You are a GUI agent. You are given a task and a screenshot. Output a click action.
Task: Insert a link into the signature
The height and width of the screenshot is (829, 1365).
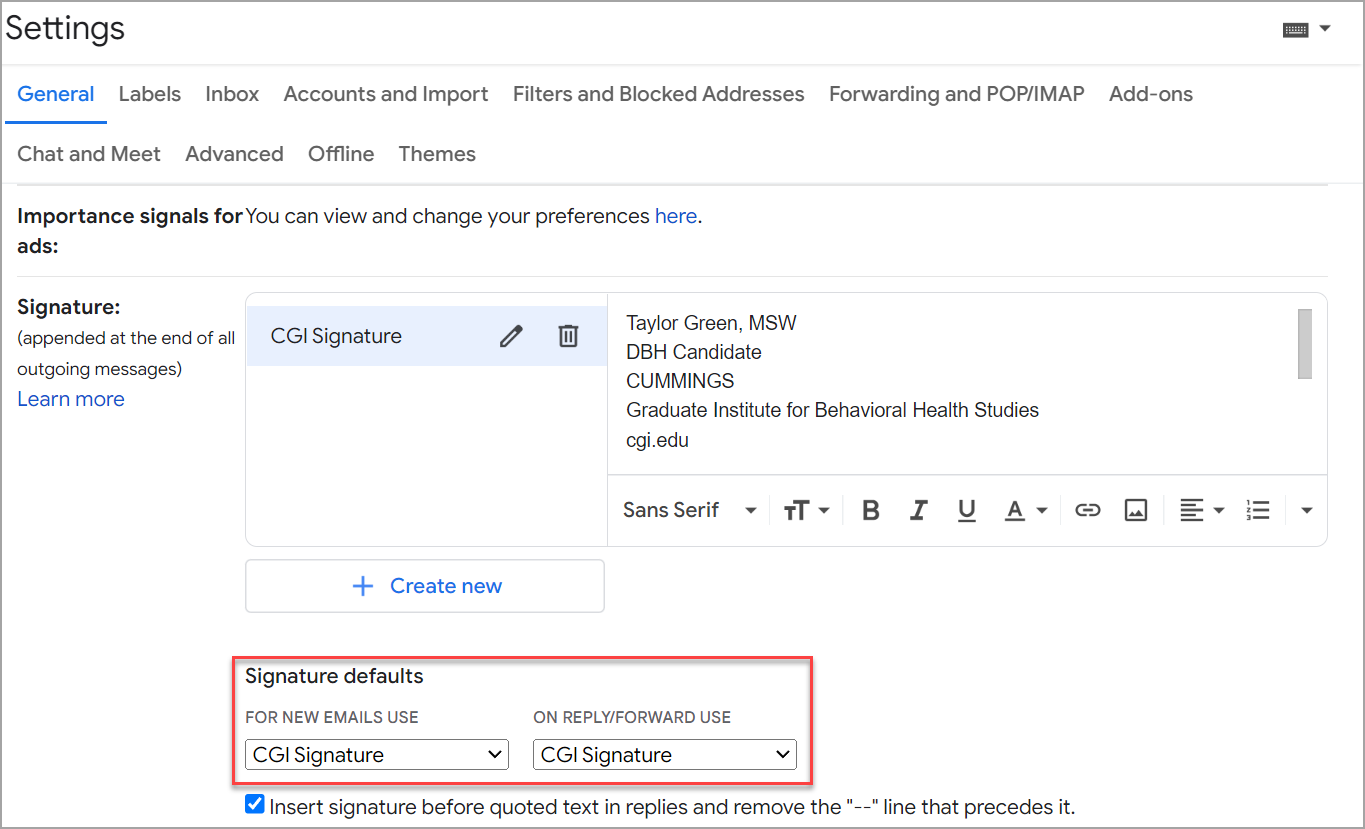click(x=1087, y=510)
